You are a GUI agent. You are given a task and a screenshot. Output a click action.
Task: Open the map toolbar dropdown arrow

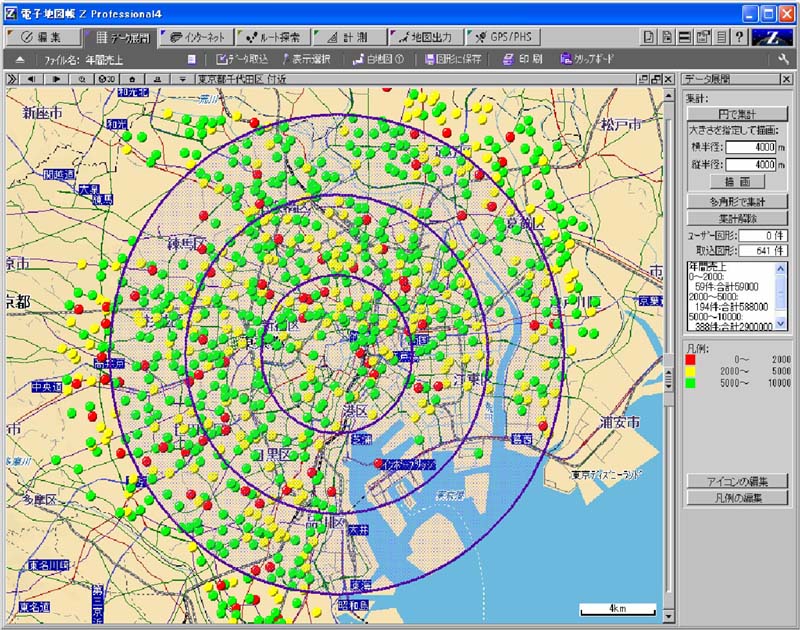[x=182, y=79]
